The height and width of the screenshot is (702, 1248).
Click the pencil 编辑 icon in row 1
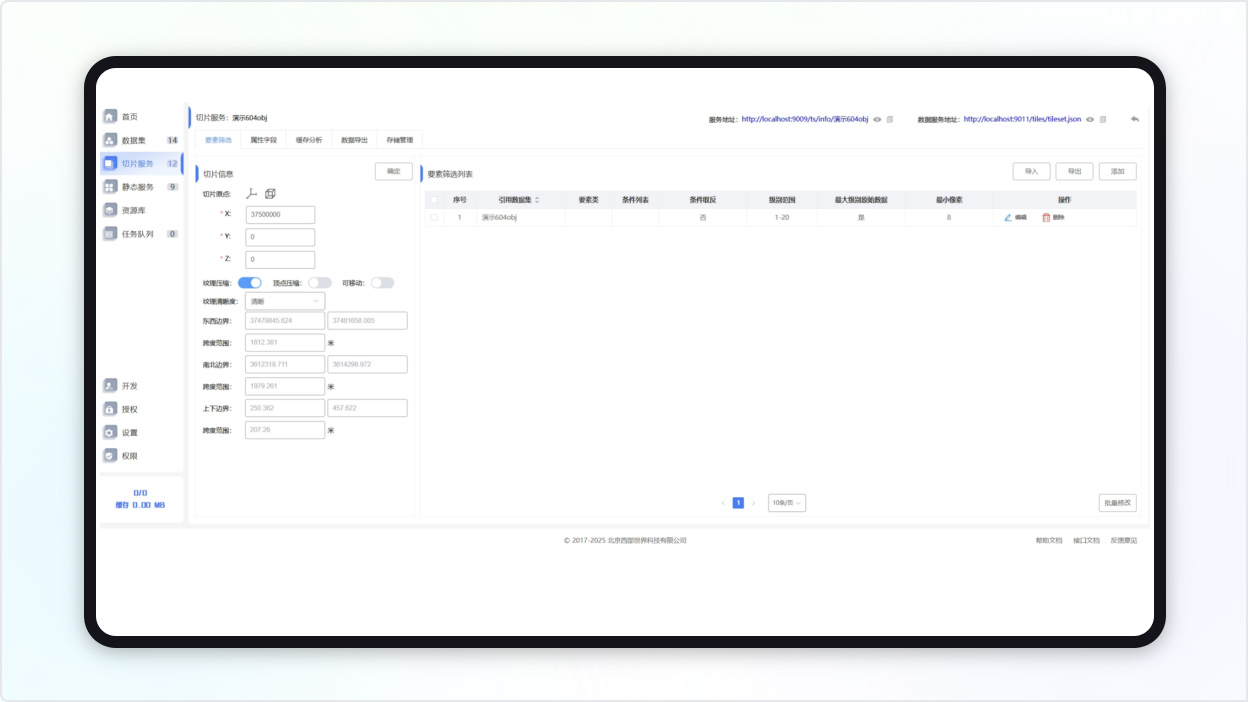pos(1008,217)
